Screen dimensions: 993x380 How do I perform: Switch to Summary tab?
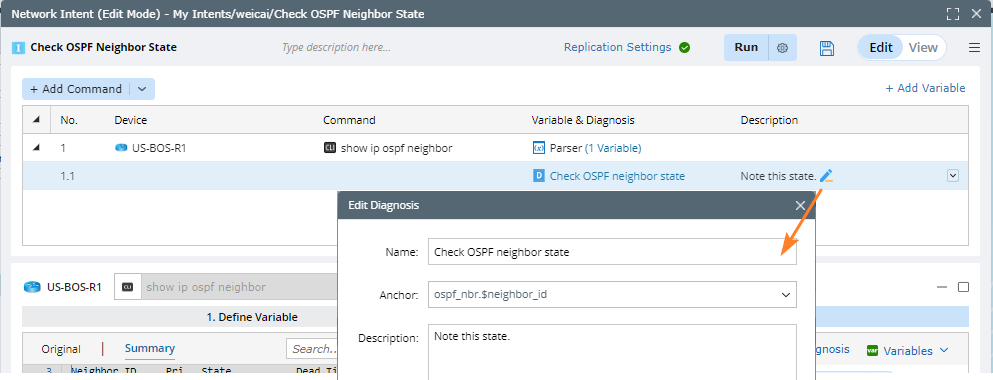150,348
